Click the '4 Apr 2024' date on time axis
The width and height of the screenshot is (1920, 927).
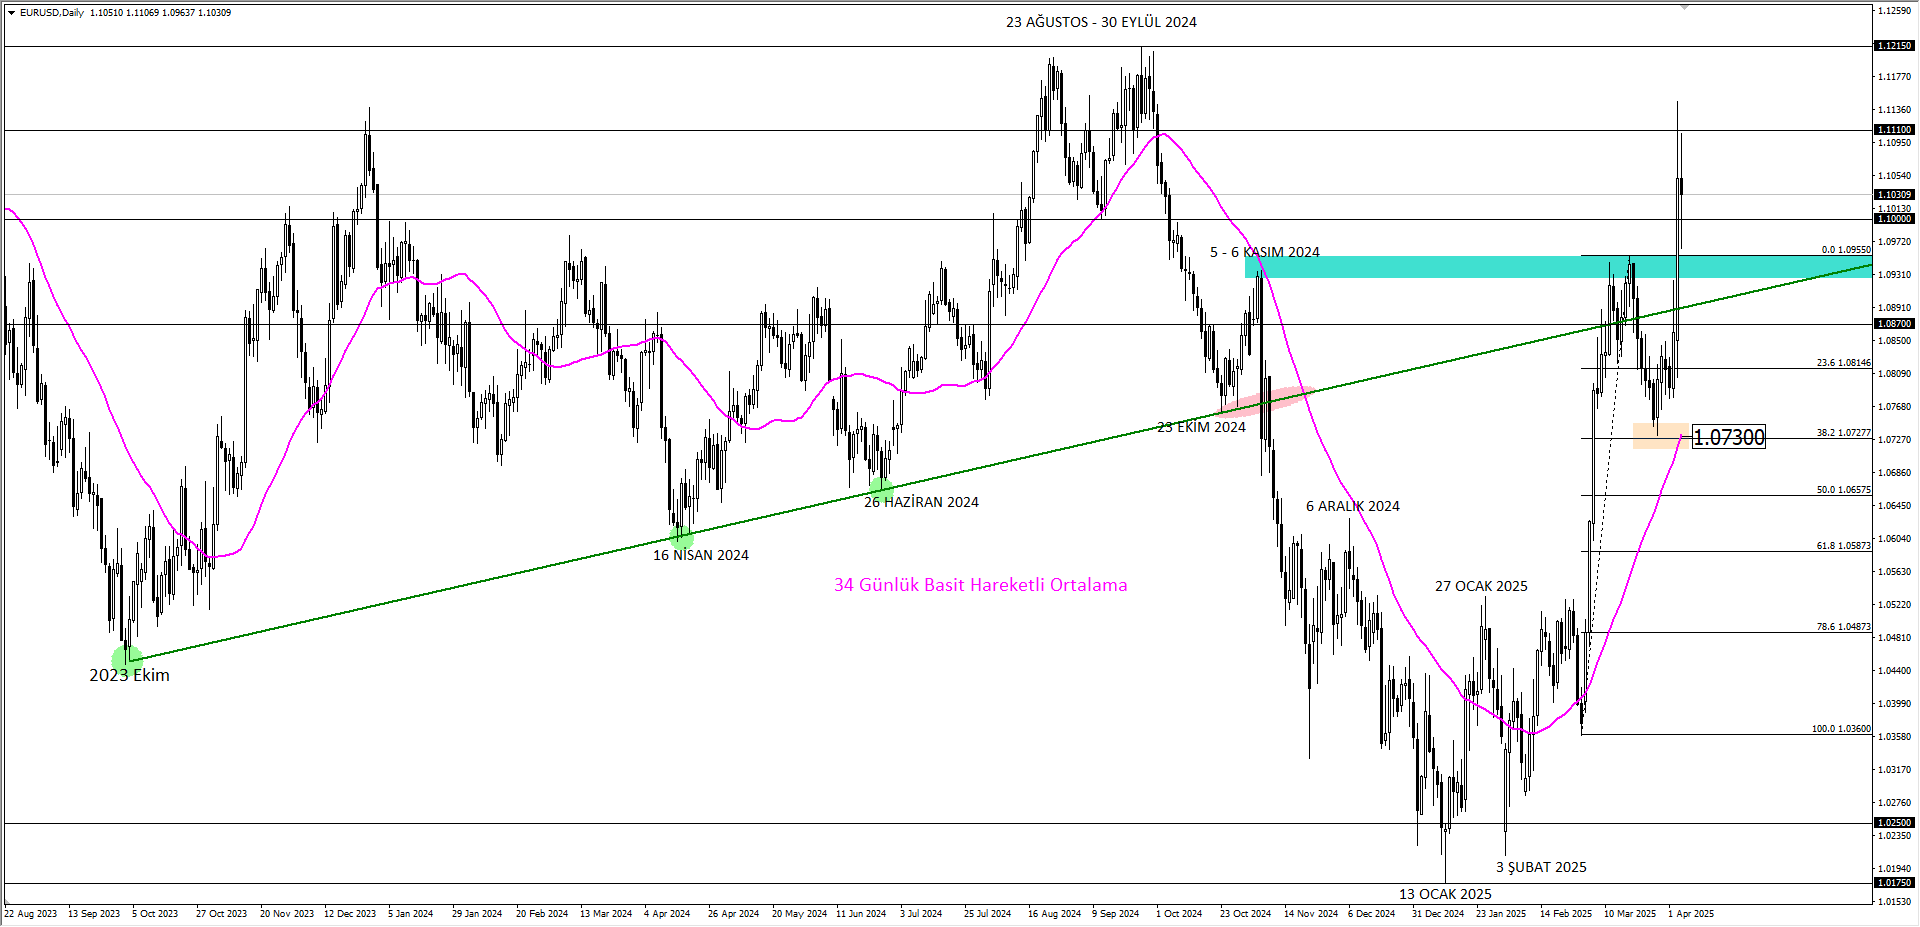click(x=667, y=914)
